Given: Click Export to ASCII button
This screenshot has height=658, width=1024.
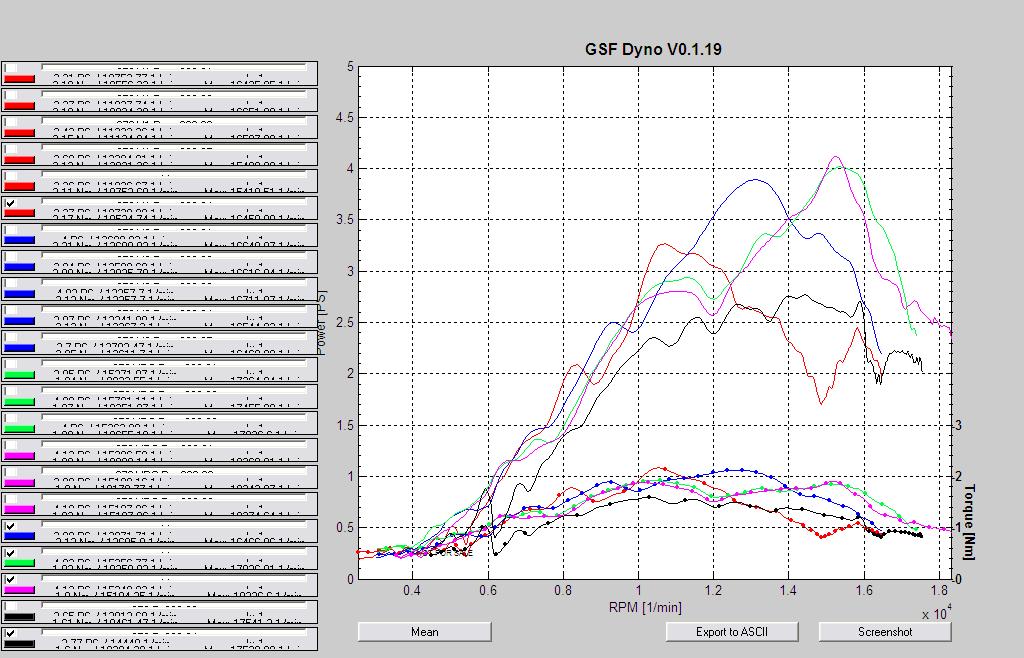Looking at the screenshot, I should coord(731,631).
